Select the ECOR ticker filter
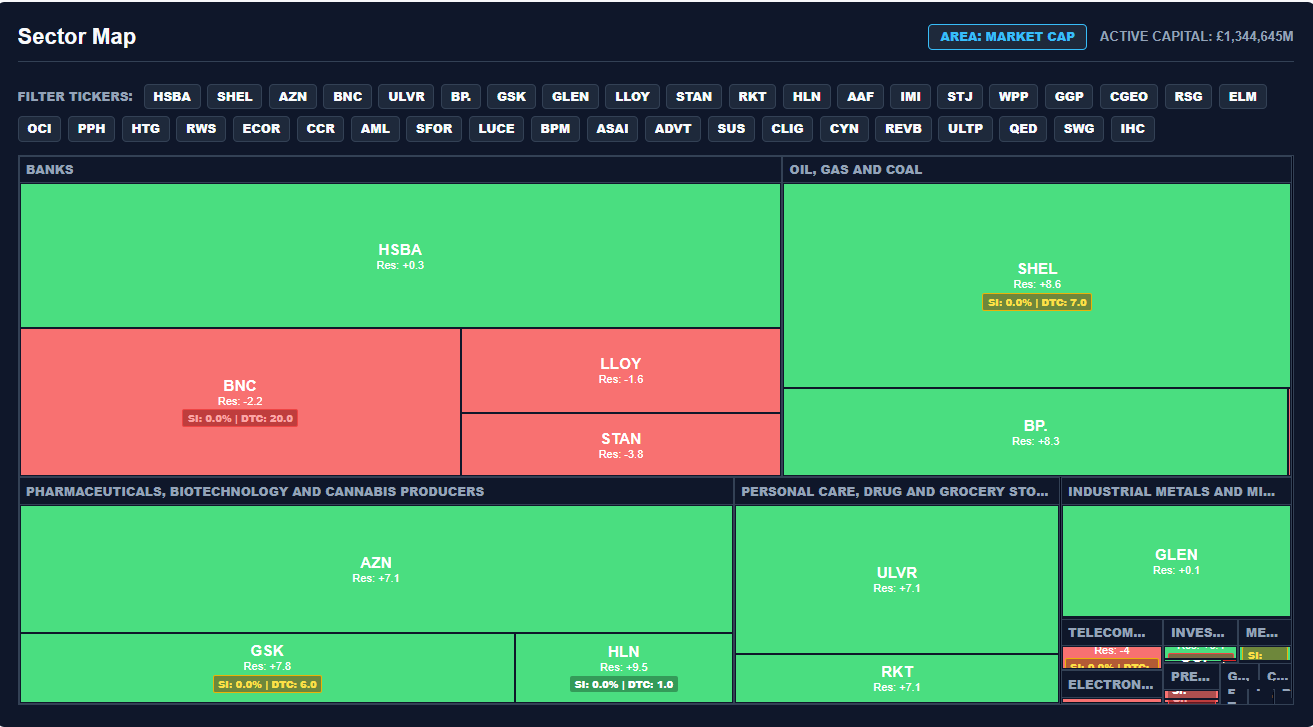Viewport: 1313px width, 727px height. [262, 129]
